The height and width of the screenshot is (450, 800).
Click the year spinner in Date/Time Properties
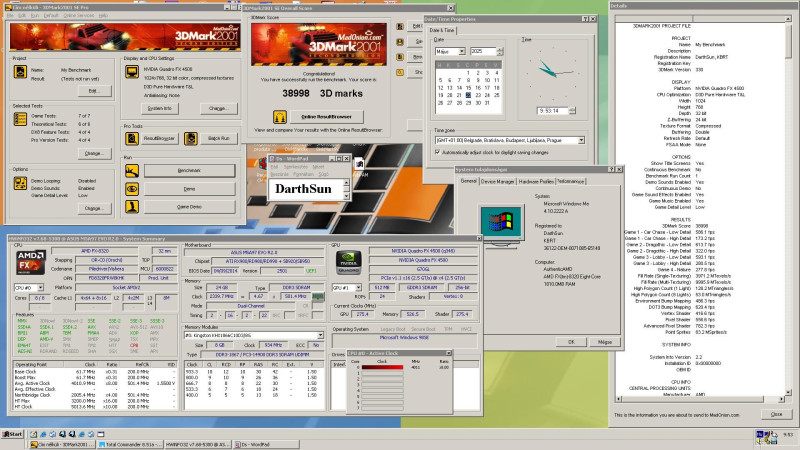pos(500,52)
